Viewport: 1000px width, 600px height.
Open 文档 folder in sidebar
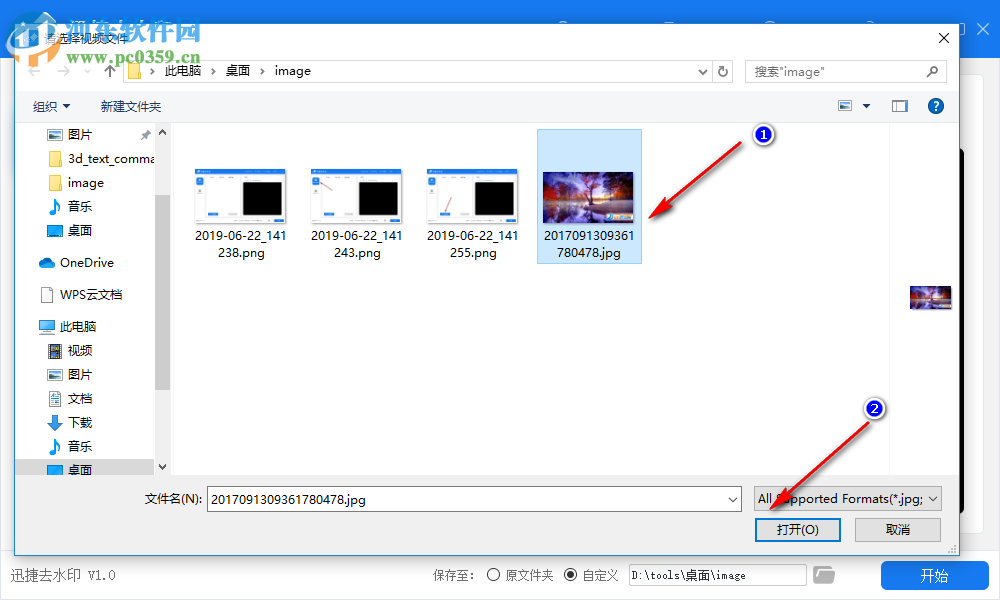click(x=70, y=399)
